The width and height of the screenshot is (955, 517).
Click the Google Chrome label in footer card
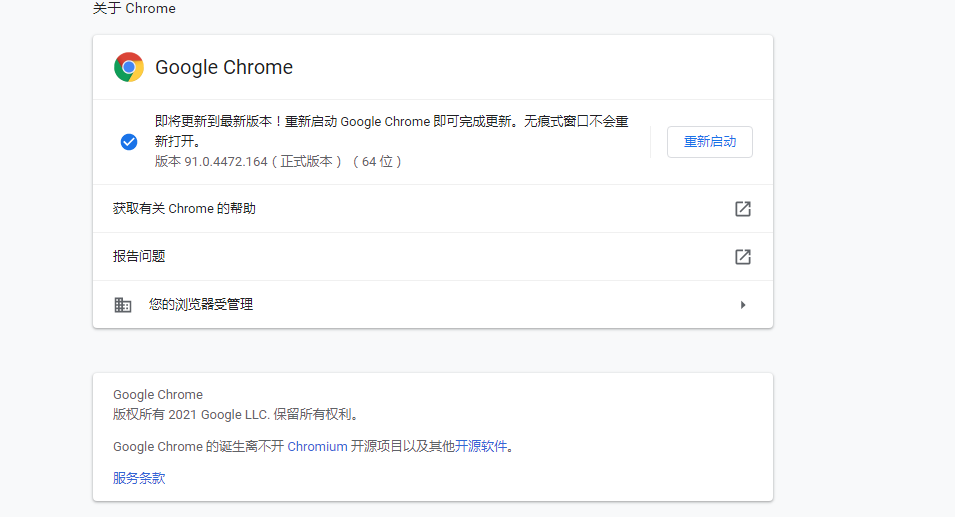158,395
